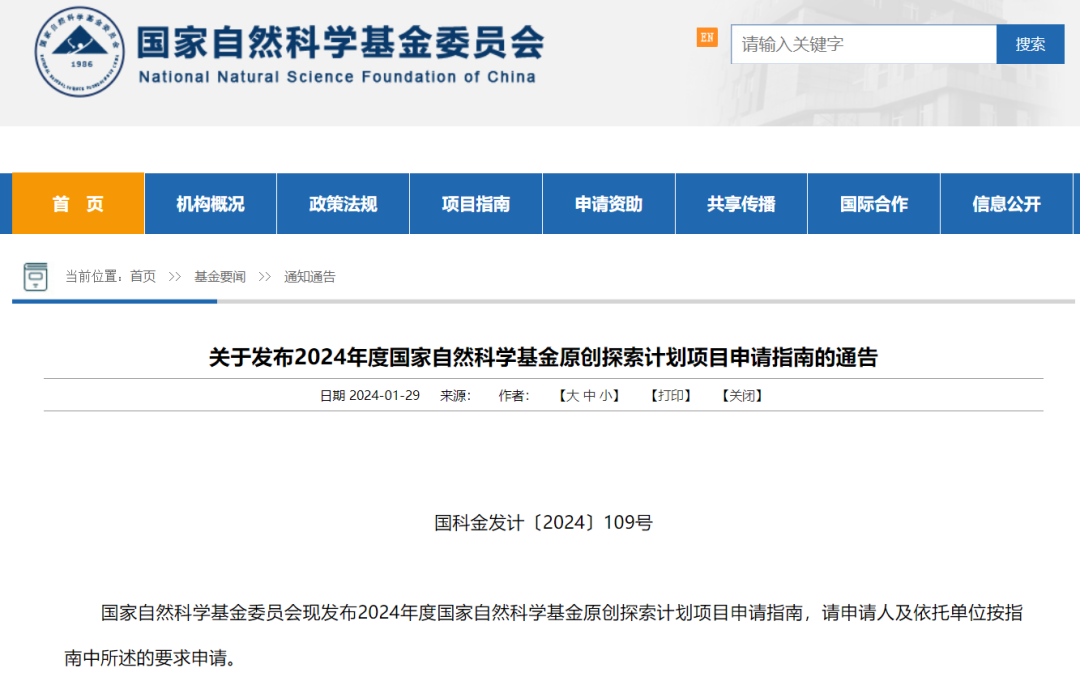This screenshot has width=1080, height=685.
Task: Click the 关闭 close page link
Action: click(742, 396)
